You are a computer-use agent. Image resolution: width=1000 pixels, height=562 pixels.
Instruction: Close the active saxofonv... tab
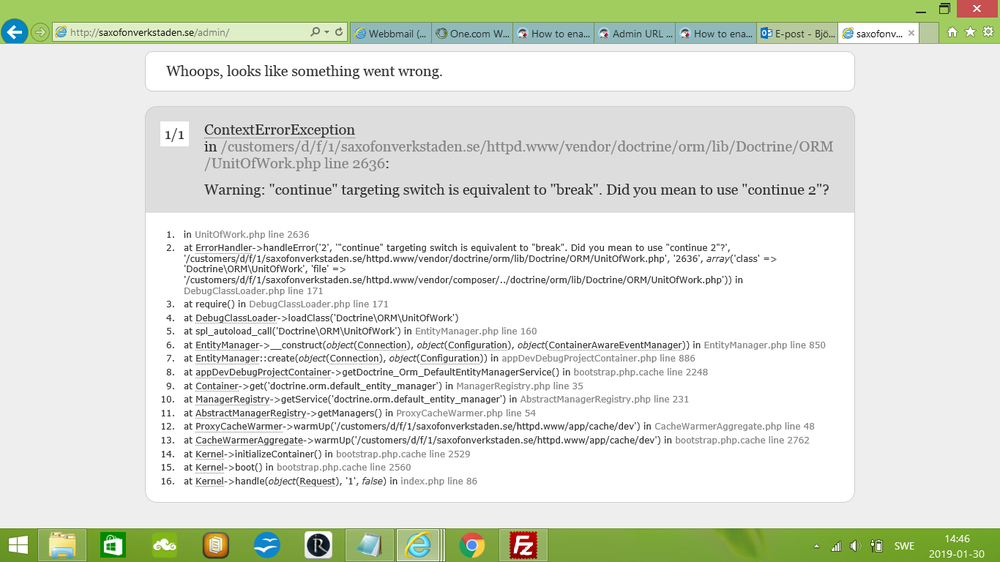click(x=911, y=33)
